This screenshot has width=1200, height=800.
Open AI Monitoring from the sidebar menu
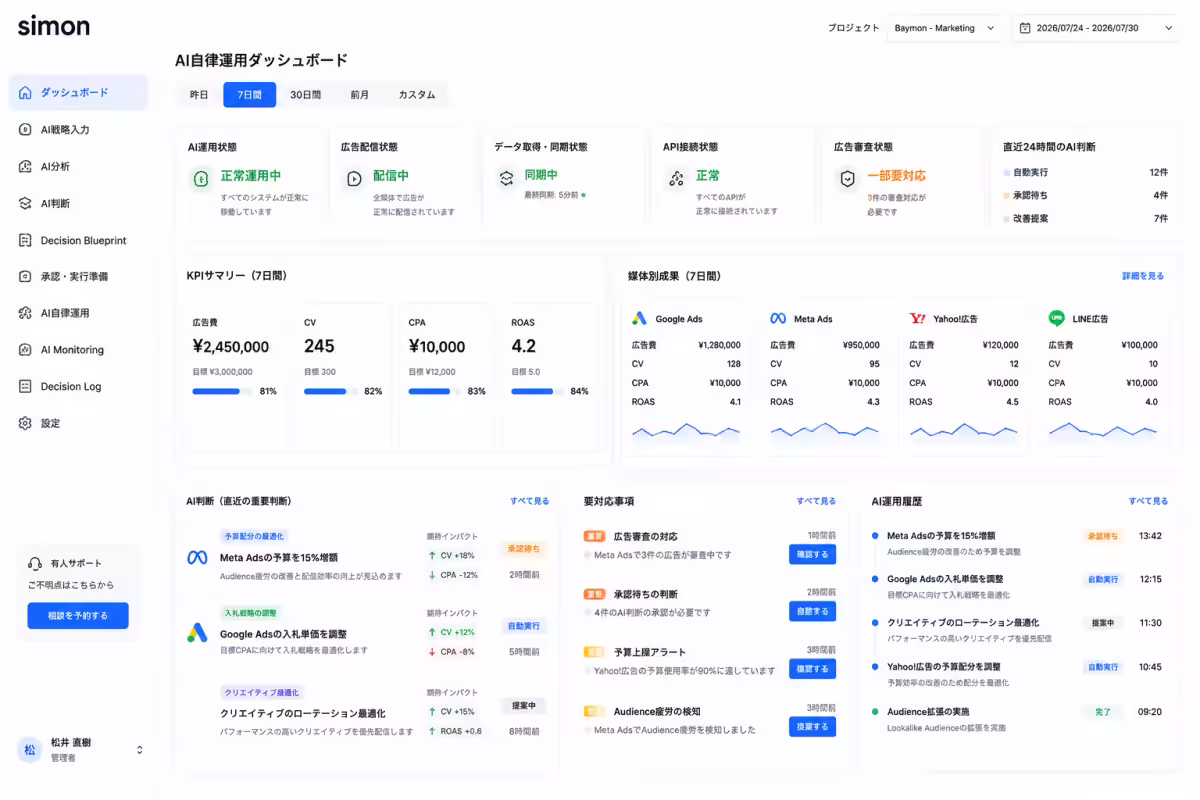(78, 350)
